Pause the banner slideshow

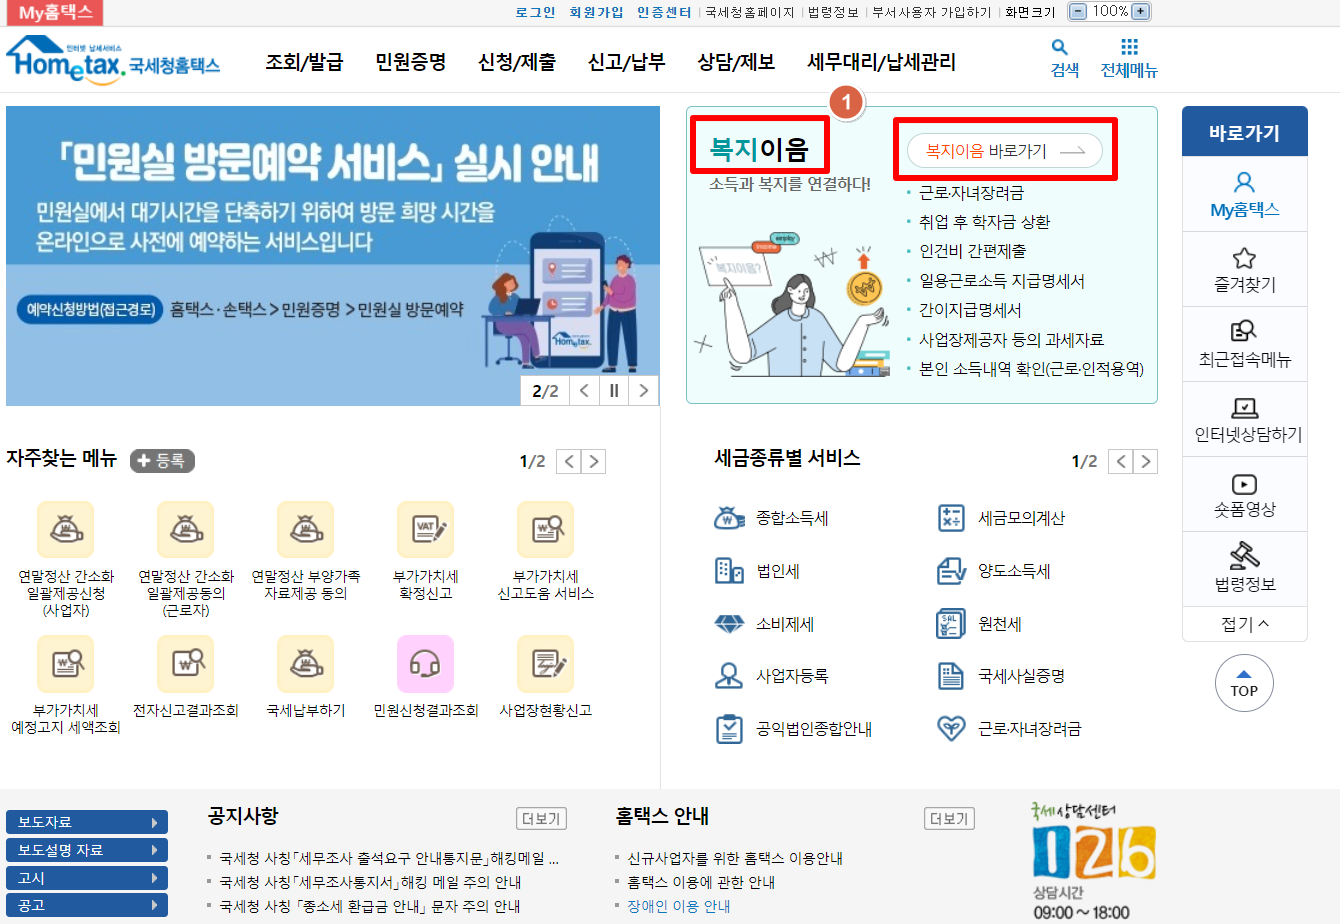614,391
